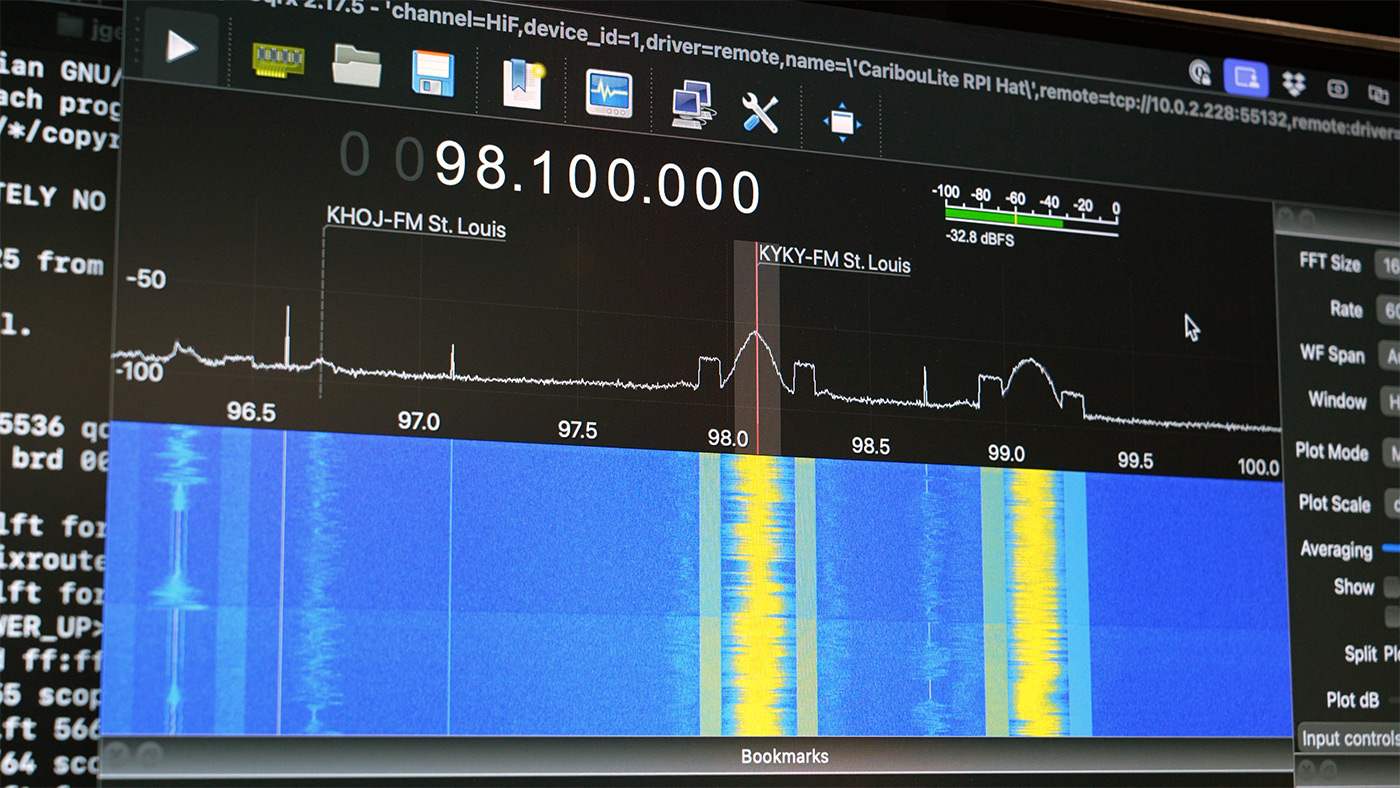The height and width of the screenshot is (788, 1400).
Task: Click the 100.0 frequency axis label
Action: (1257, 467)
